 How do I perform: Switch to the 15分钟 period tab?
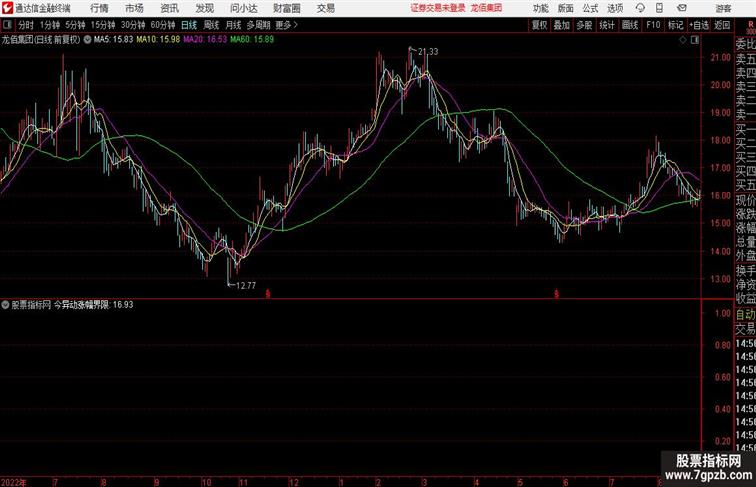pos(103,25)
